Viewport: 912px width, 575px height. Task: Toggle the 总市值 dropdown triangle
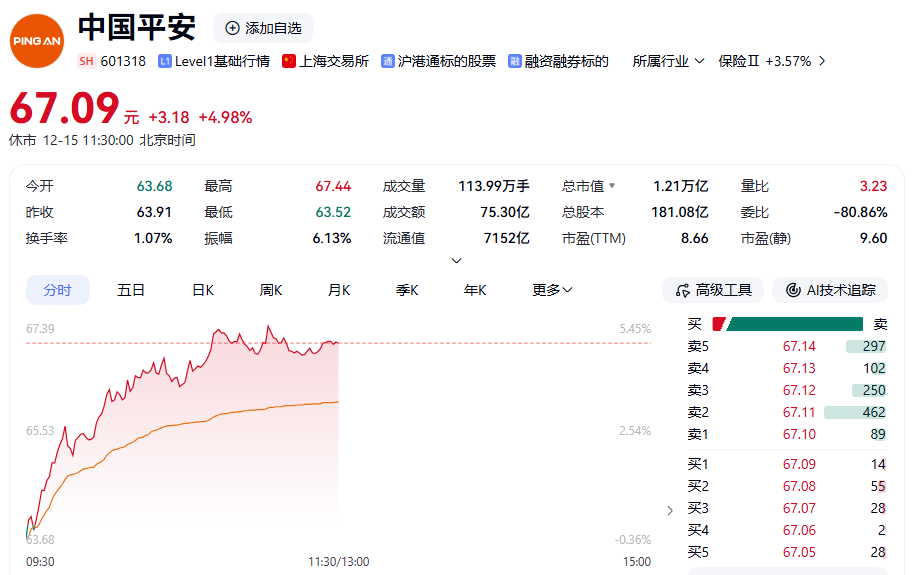[x=612, y=186]
